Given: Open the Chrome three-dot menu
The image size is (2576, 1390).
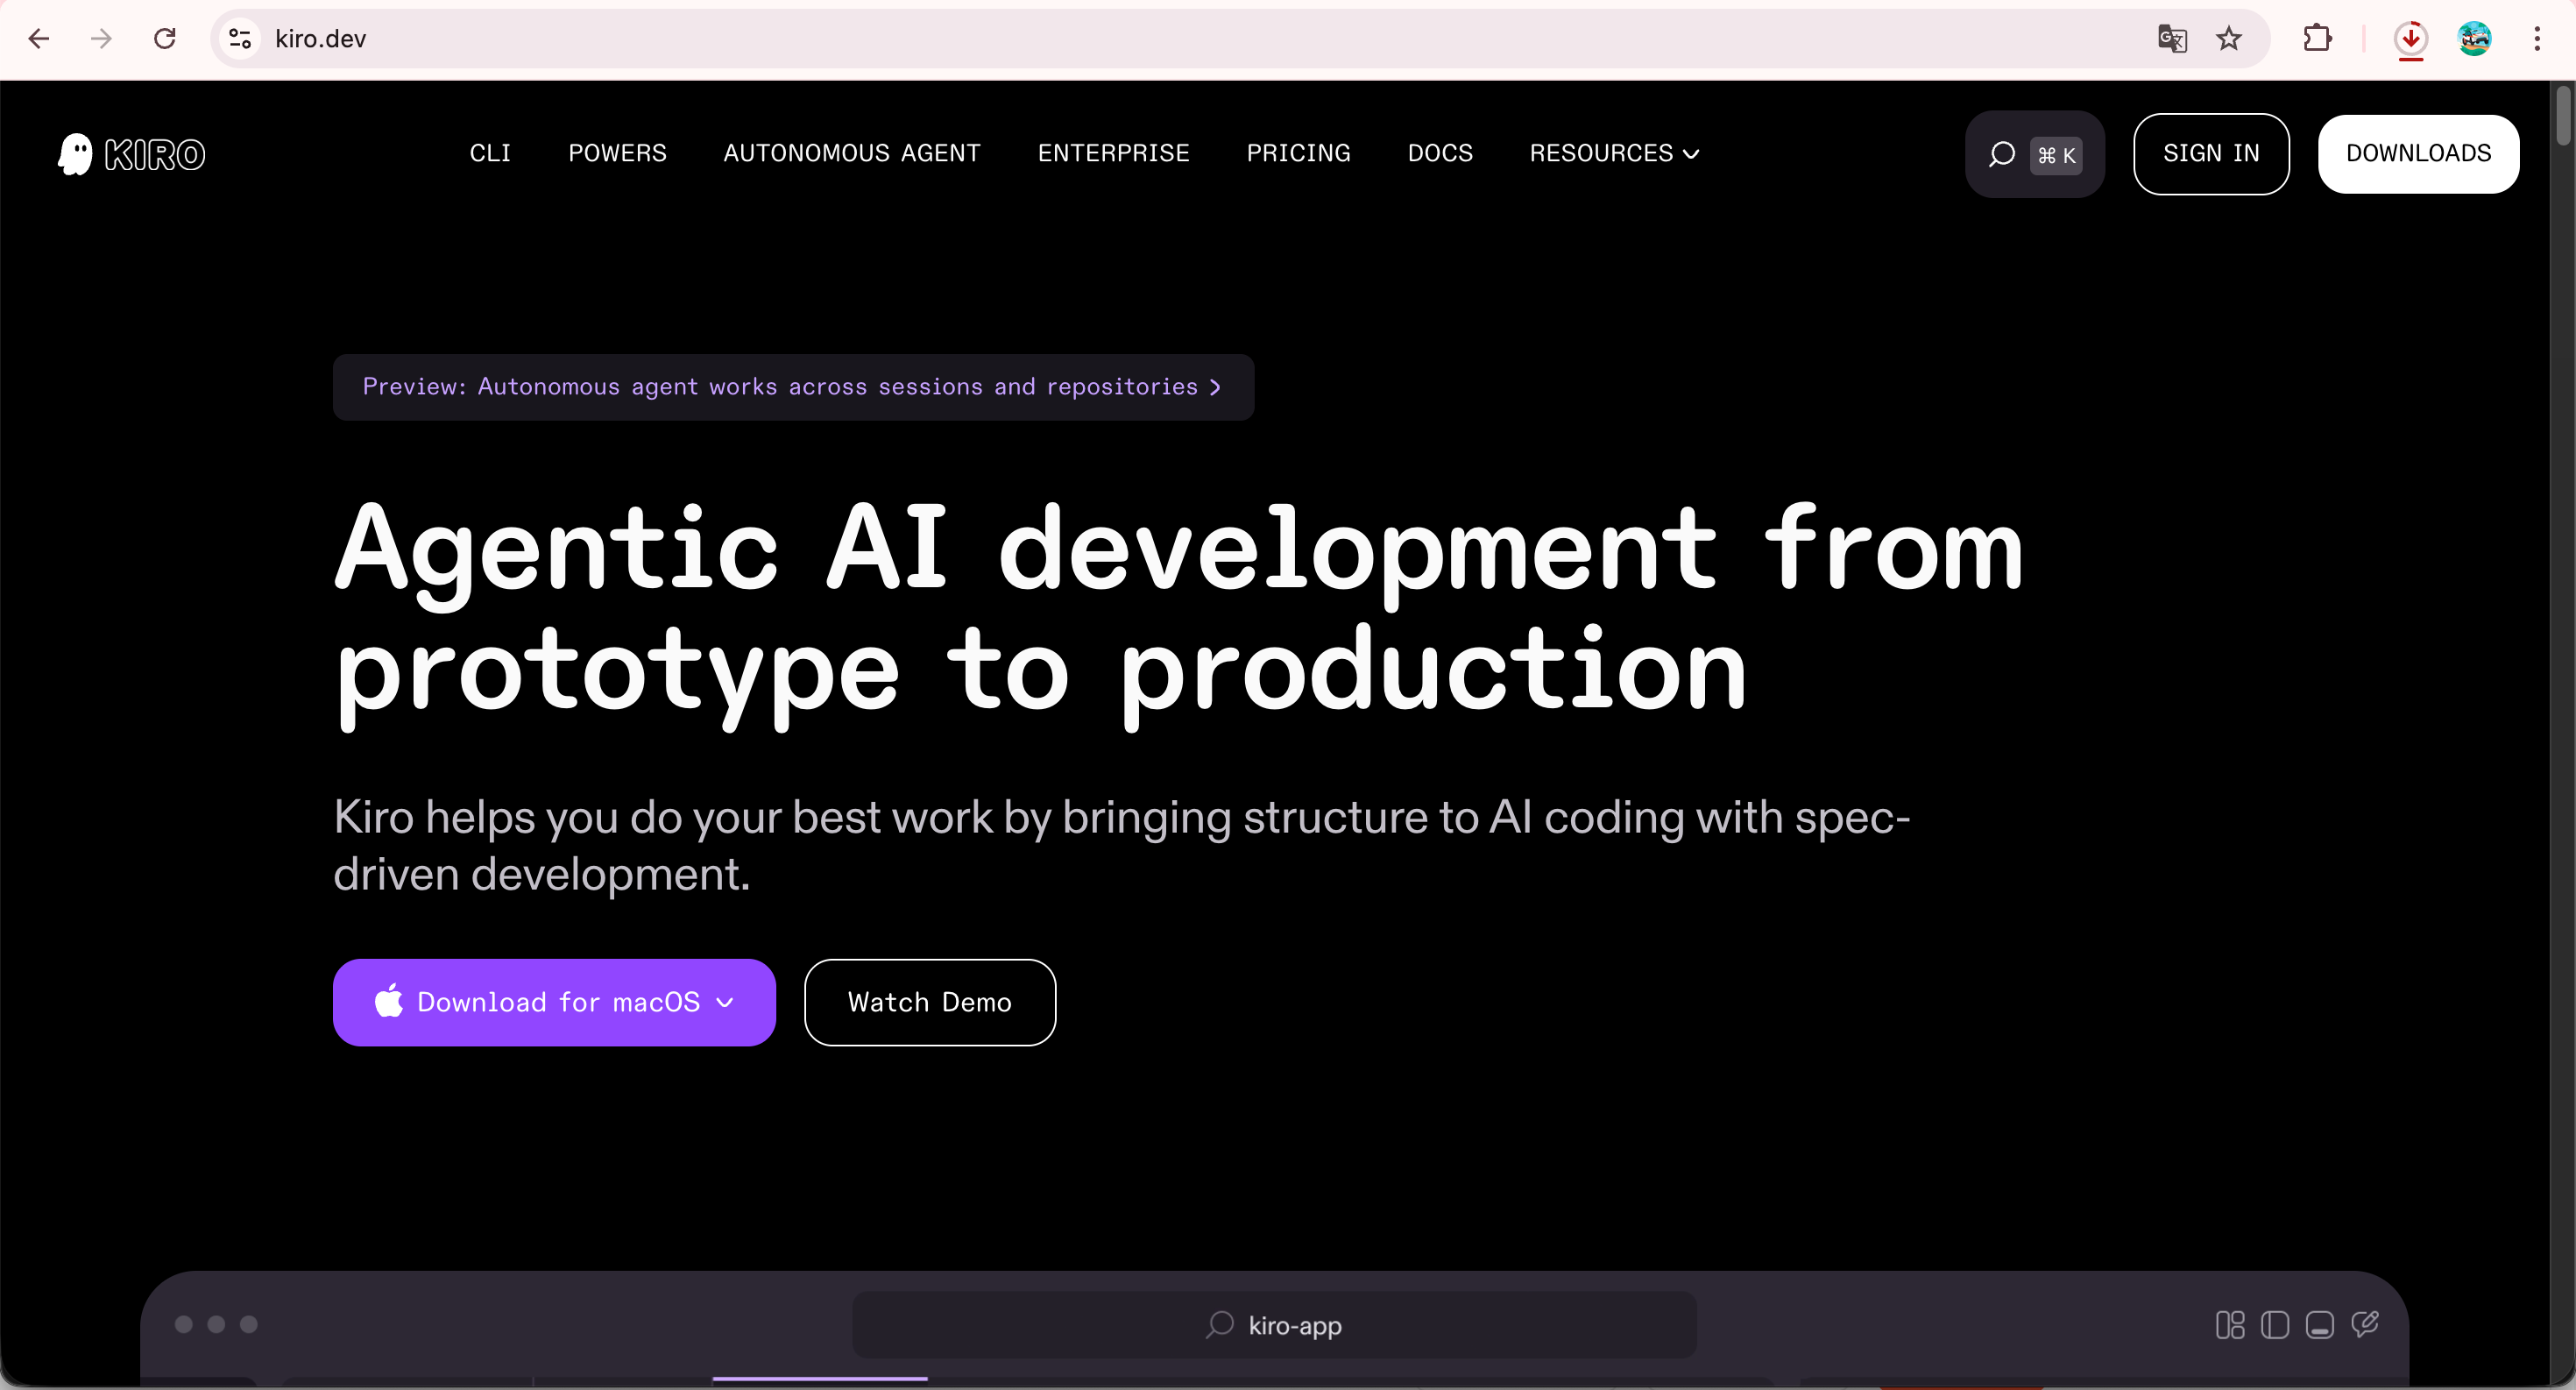Looking at the screenshot, I should point(2537,39).
